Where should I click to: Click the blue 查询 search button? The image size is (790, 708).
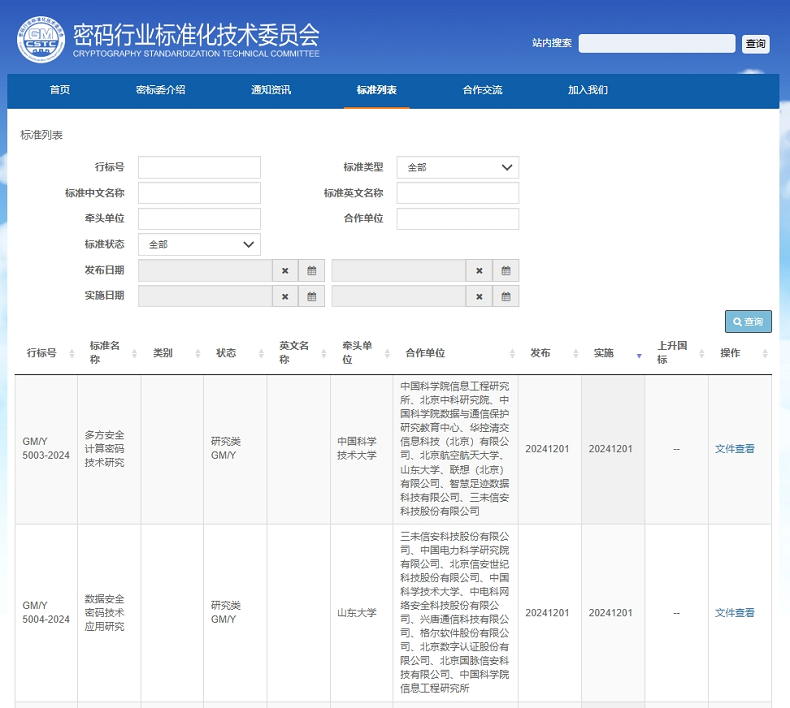point(748,322)
